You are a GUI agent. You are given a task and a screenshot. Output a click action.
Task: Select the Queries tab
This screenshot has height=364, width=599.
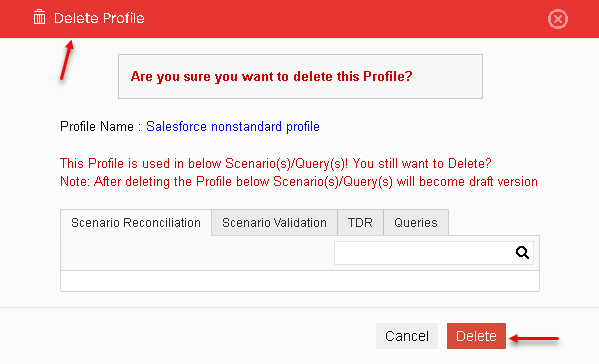tap(416, 222)
